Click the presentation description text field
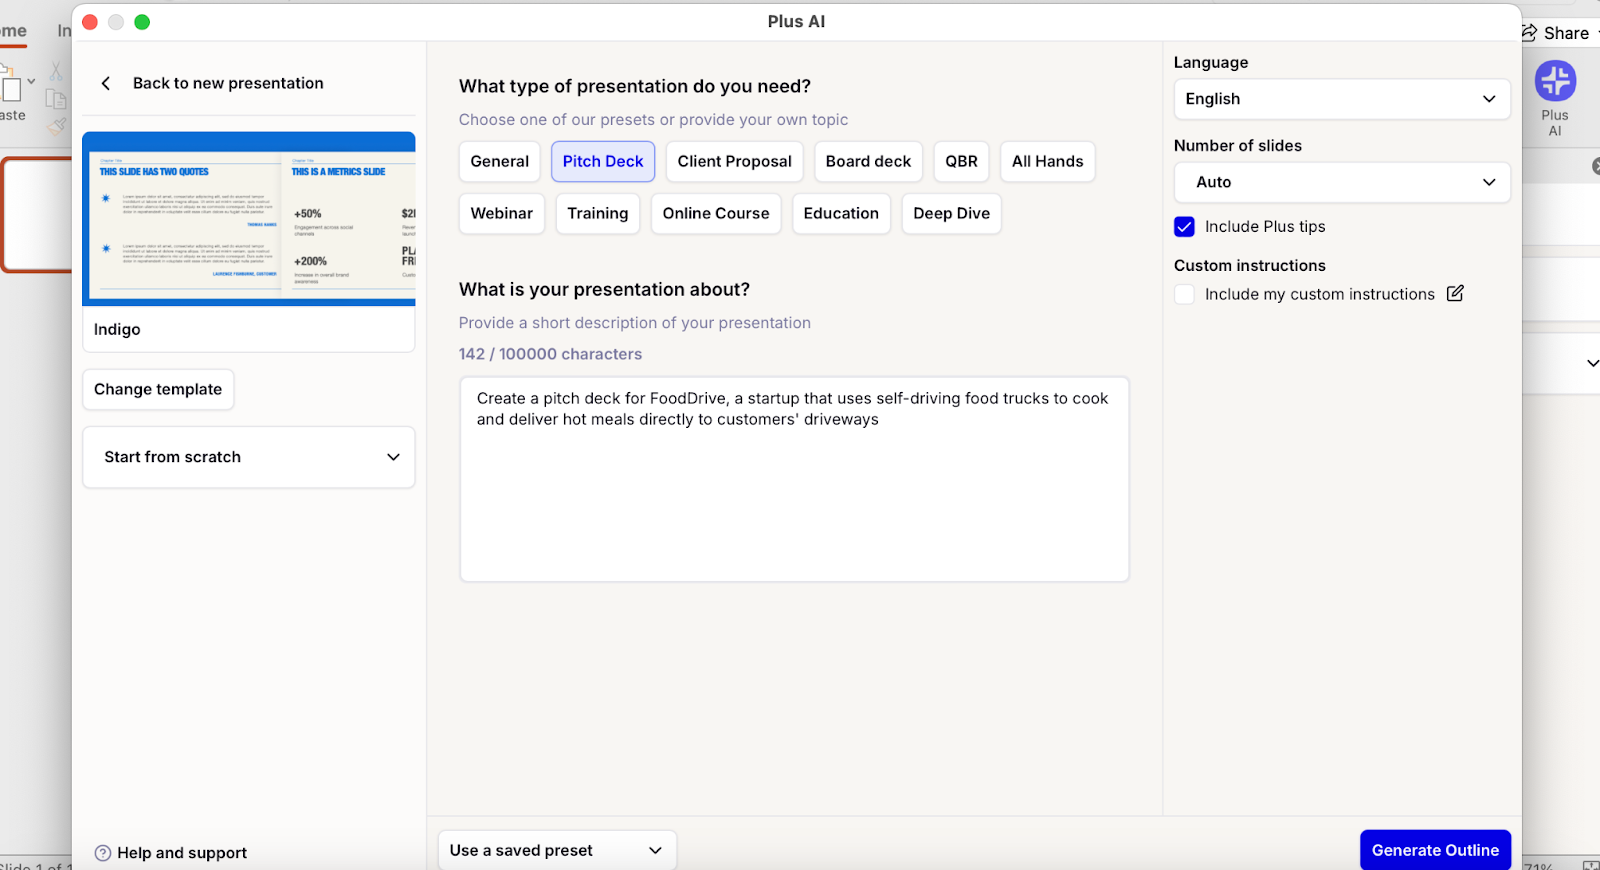 click(x=794, y=479)
